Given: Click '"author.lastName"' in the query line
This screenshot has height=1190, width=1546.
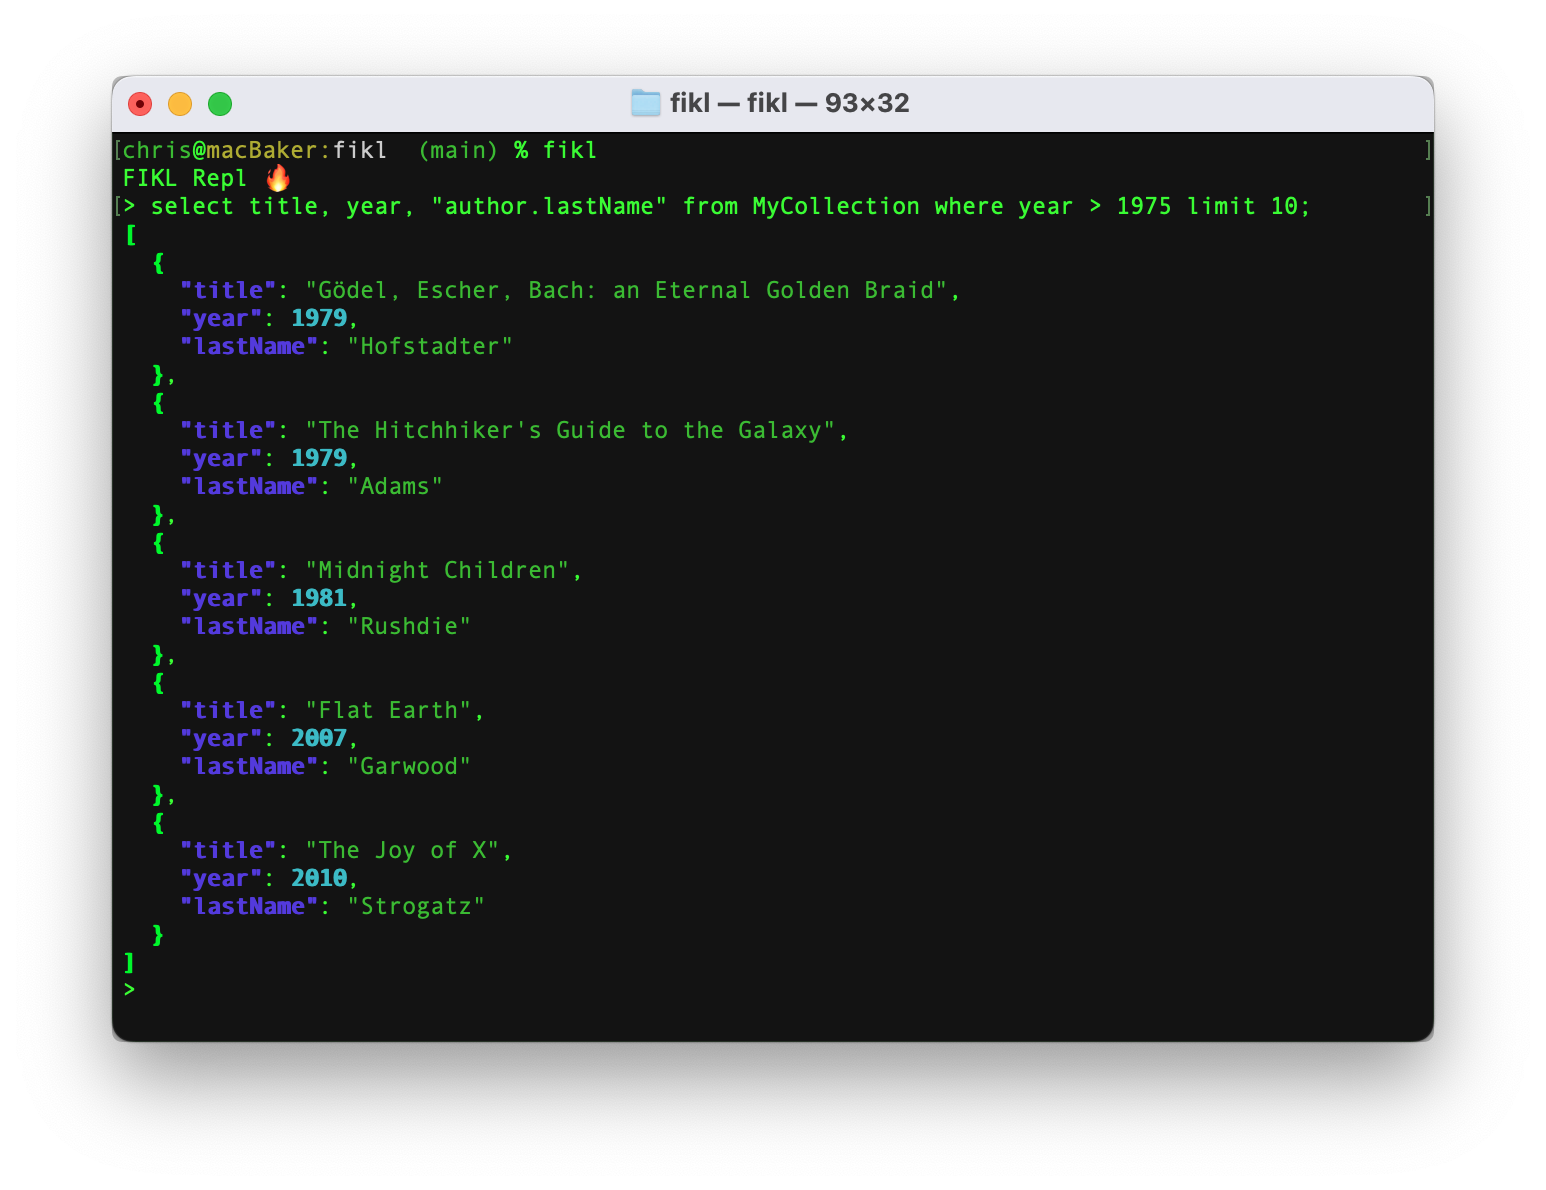Looking at the screenshot, I should tap(549, 206).
